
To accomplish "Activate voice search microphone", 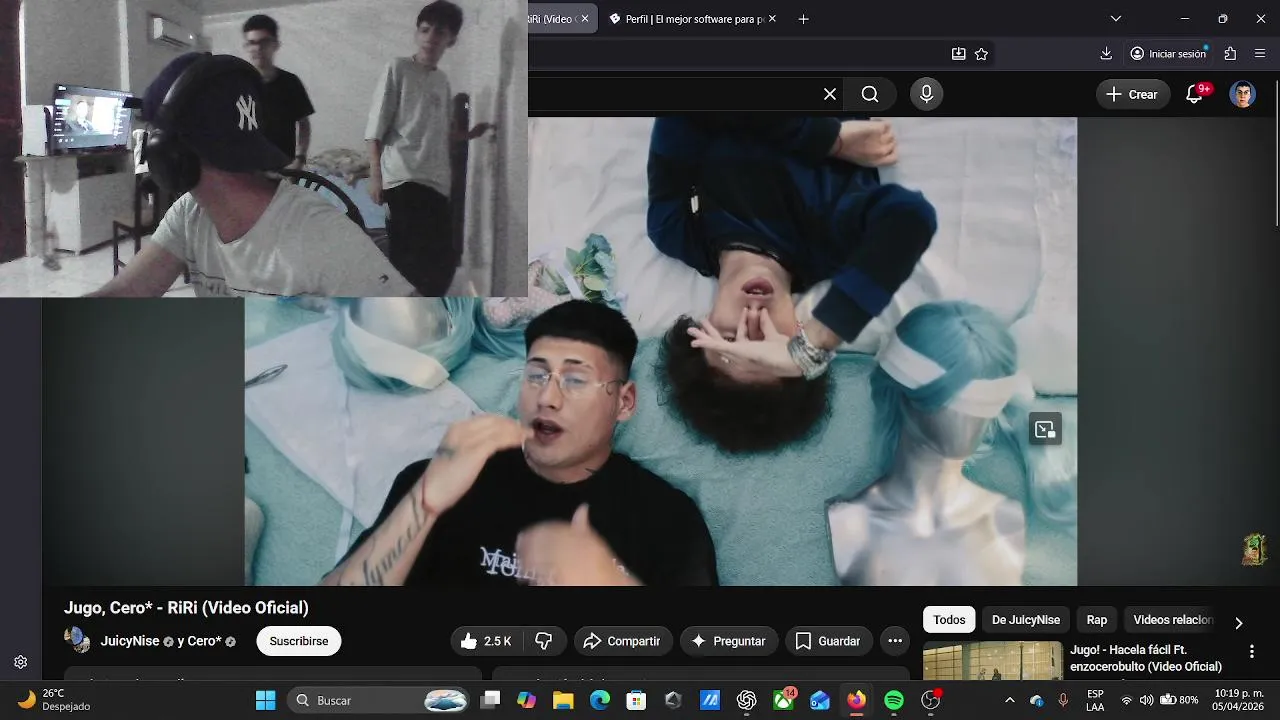I will click(x=926, y=94).
